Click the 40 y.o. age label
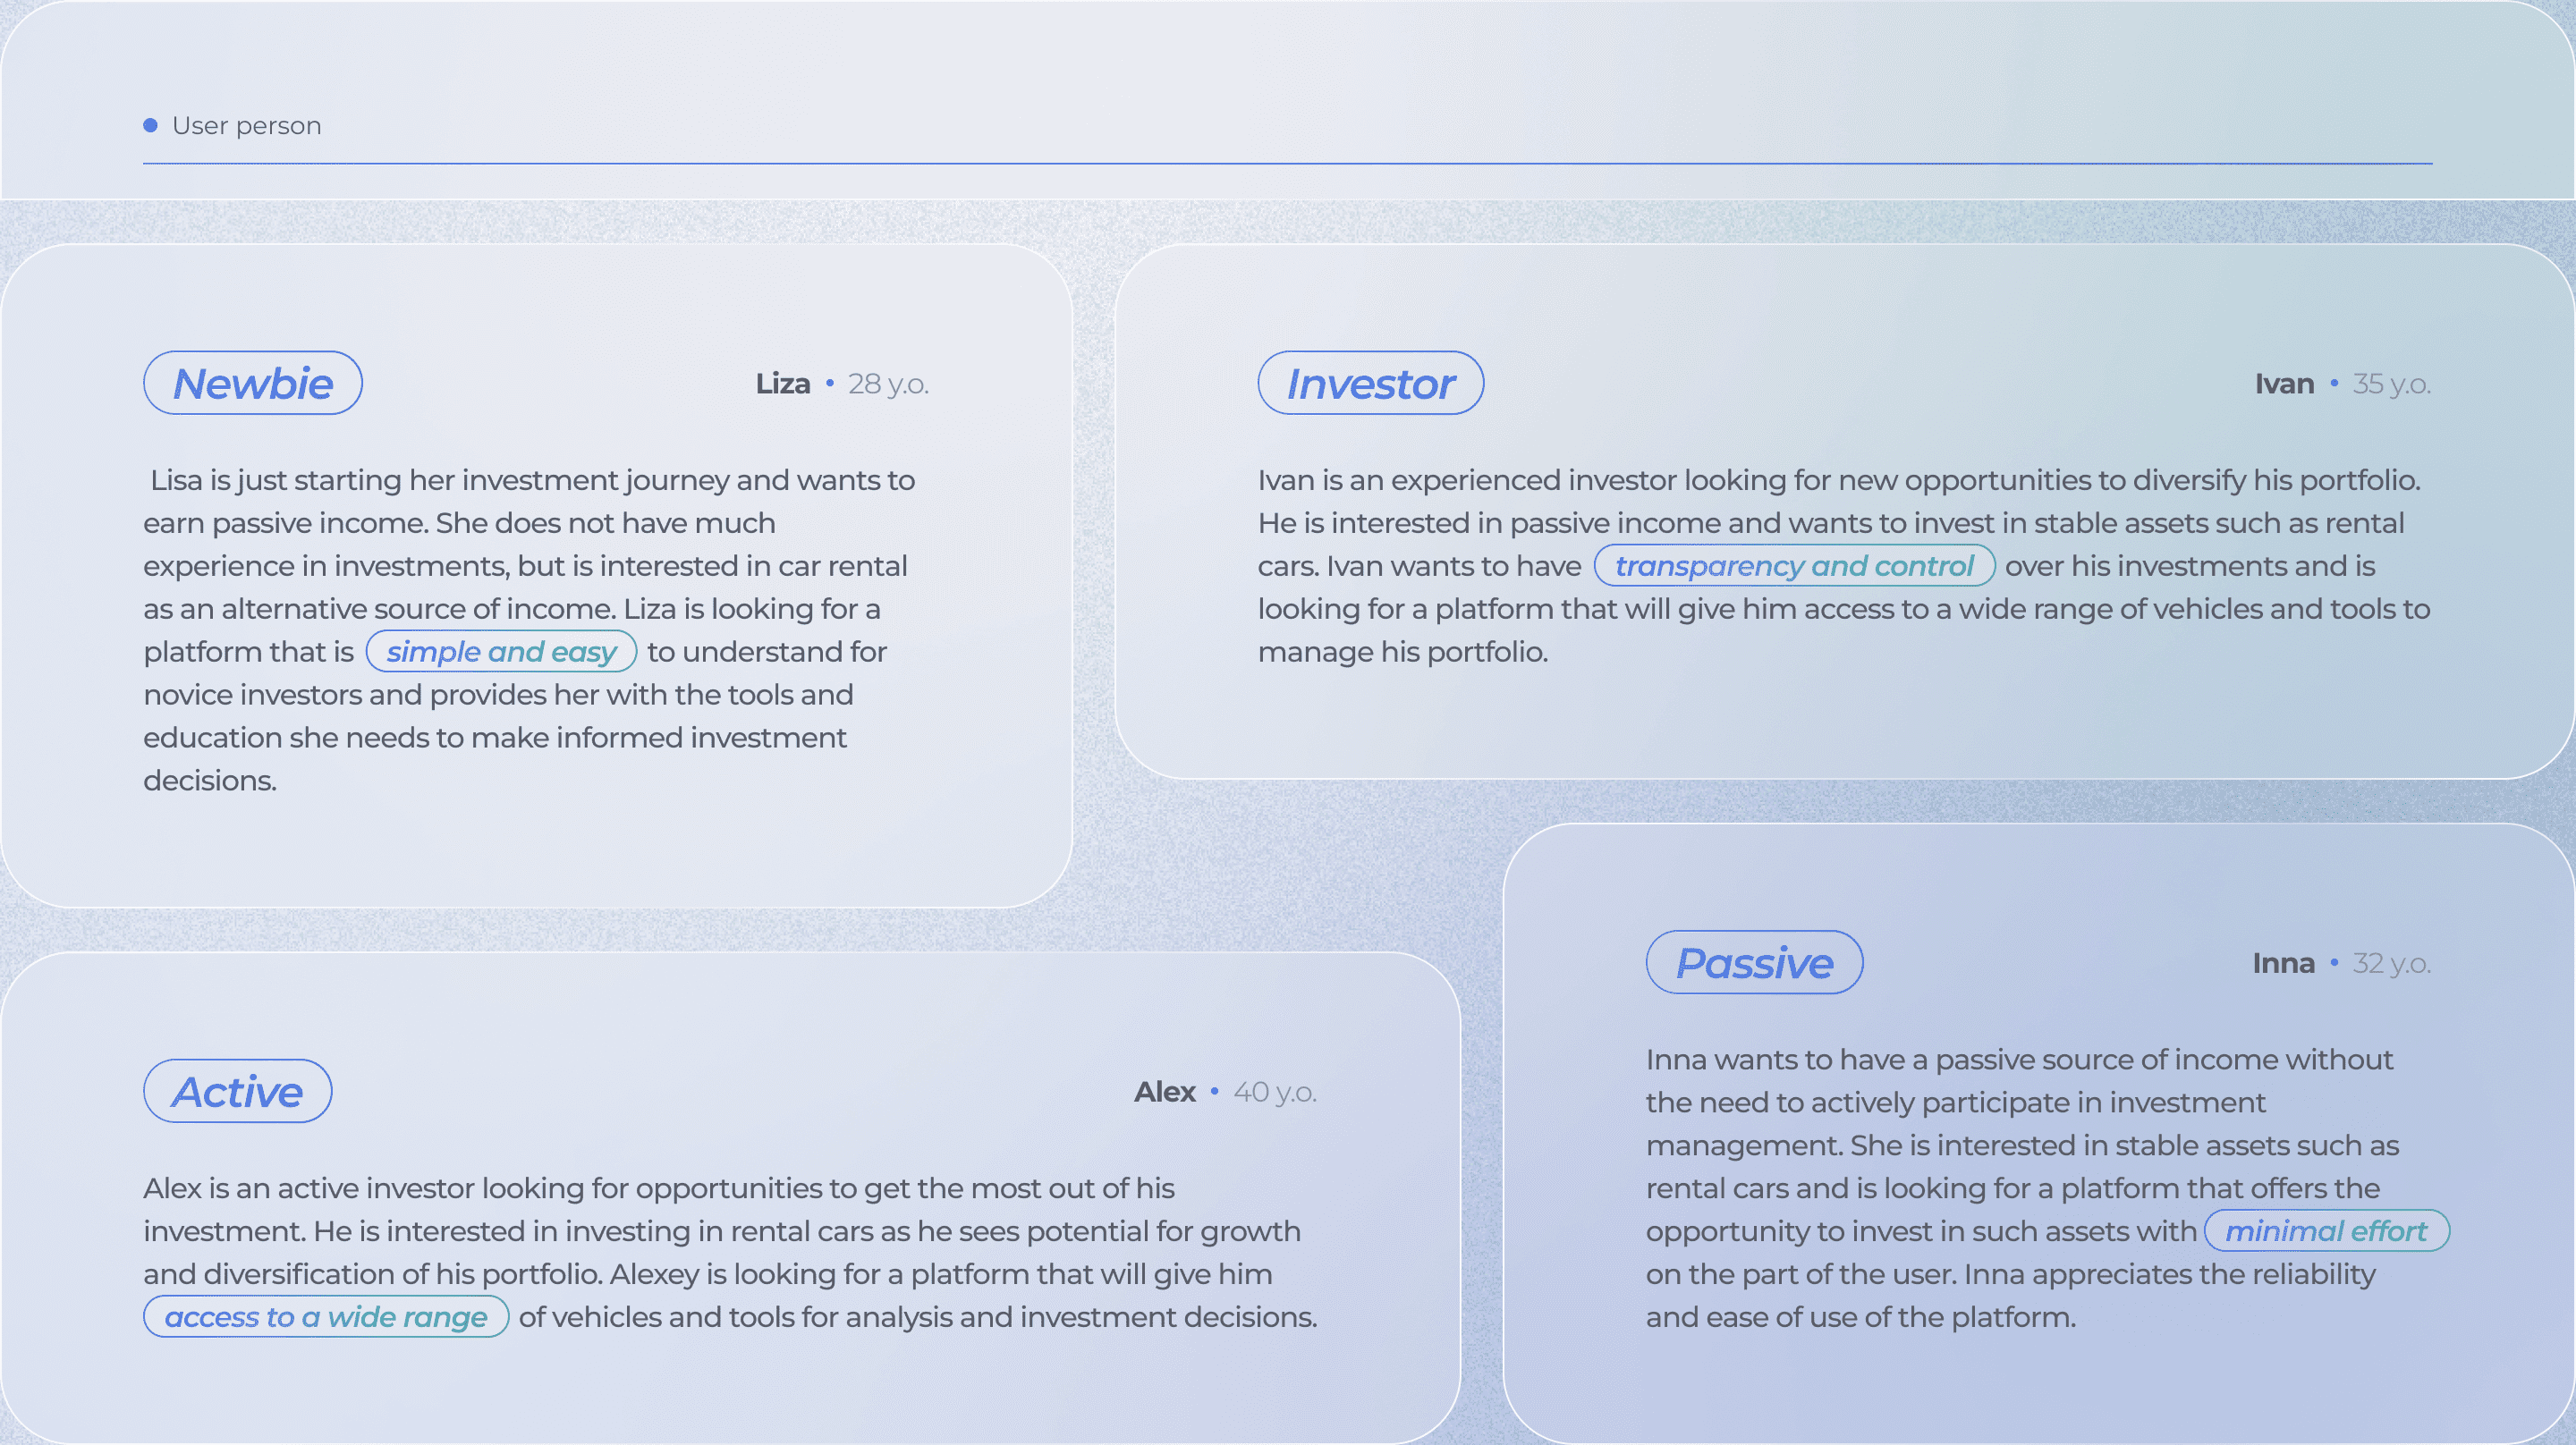2576x1445 pixels. [1275, 1092]
